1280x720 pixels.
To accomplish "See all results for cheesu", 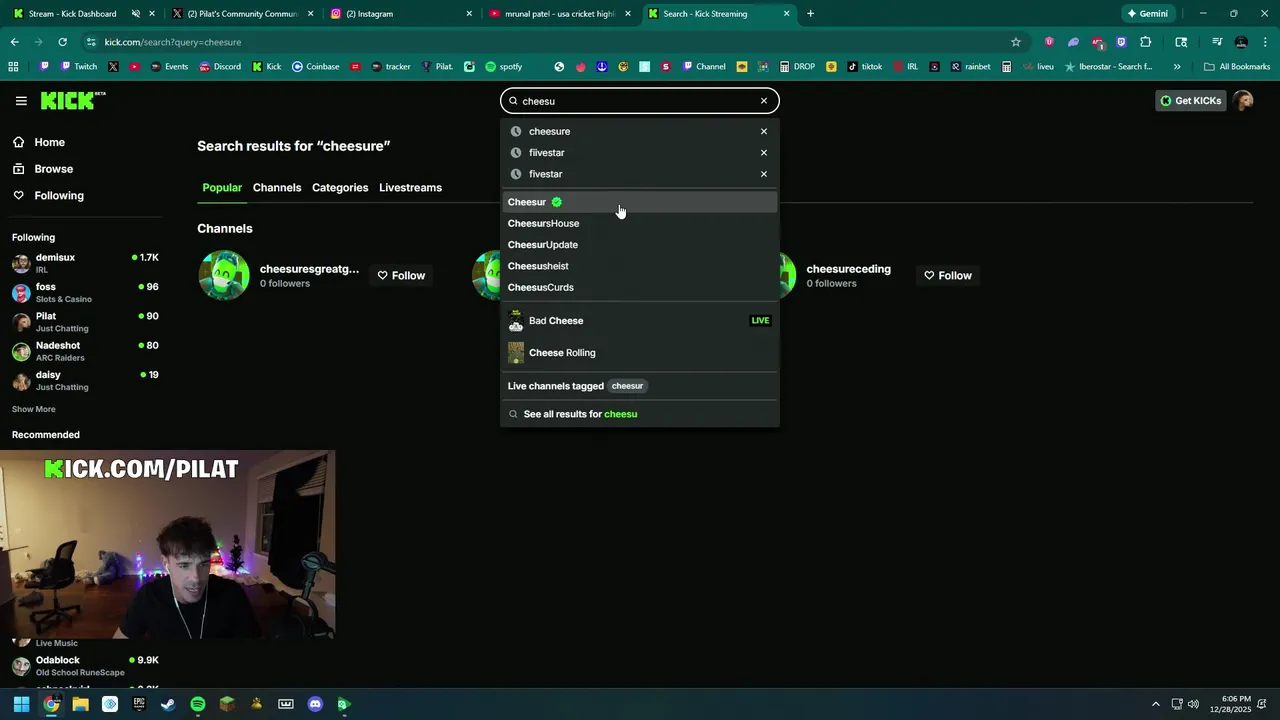I will 640,414.
